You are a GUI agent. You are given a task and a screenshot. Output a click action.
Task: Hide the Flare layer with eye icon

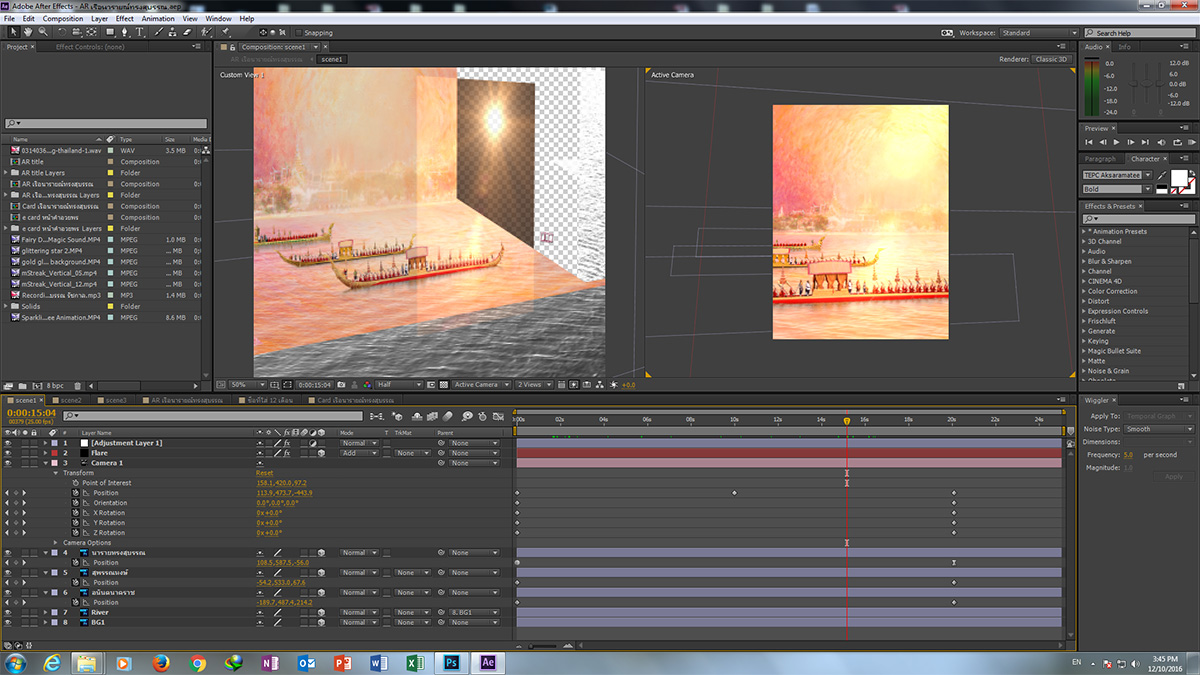(8, 453)
